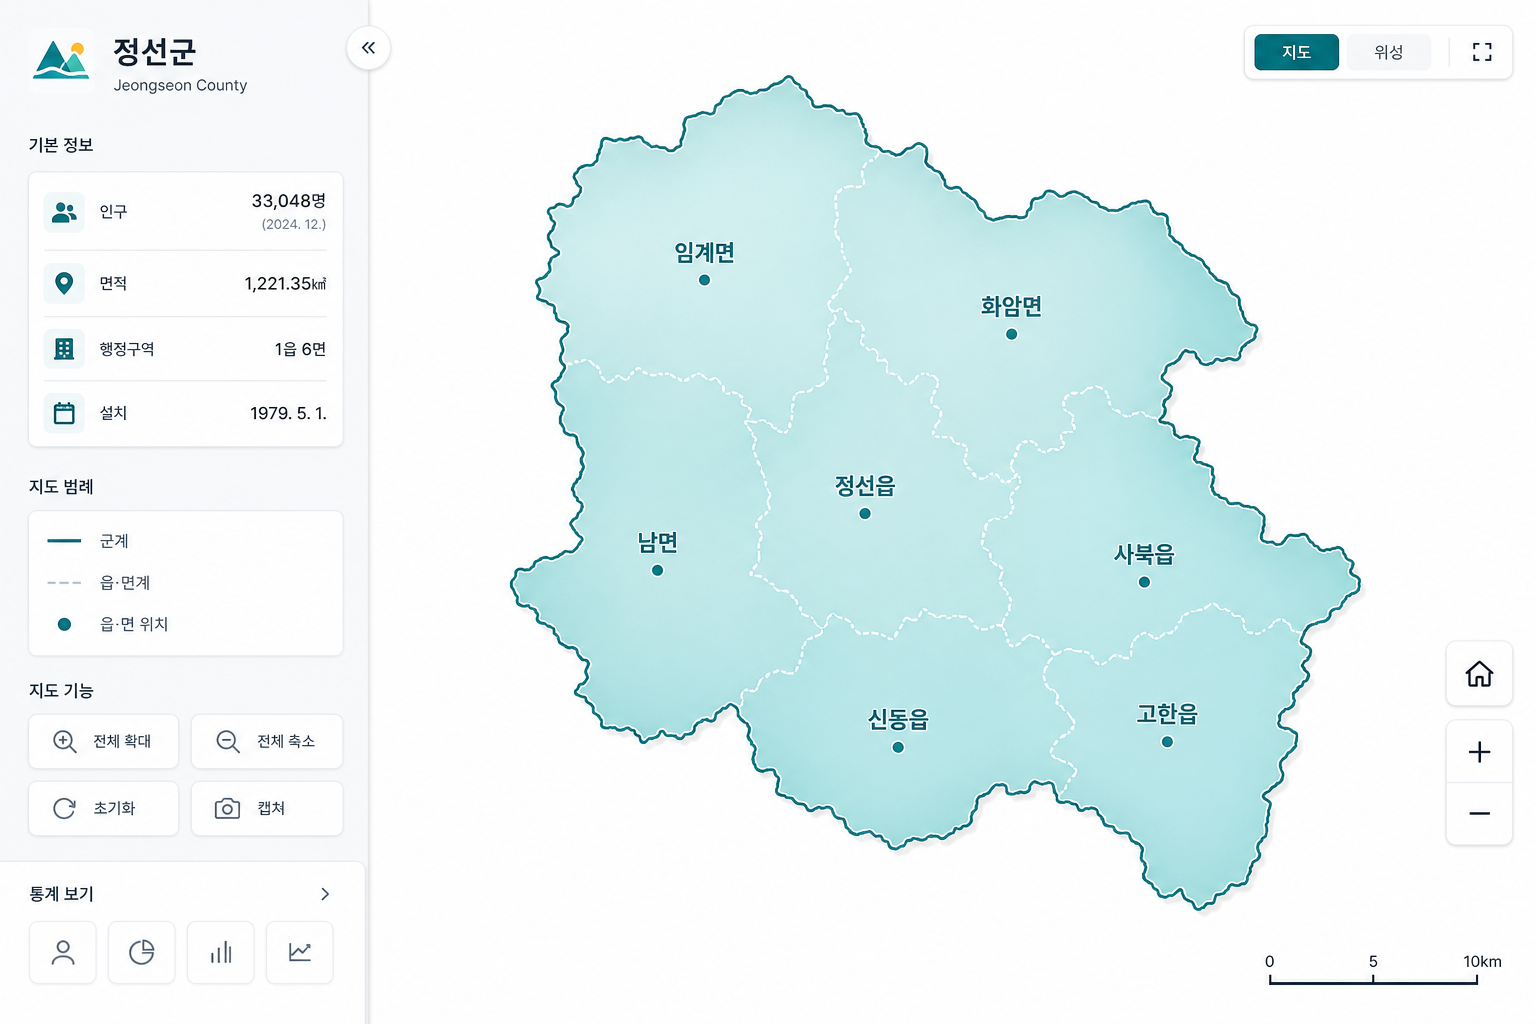
Task: Click the establishment date calendar icon
Action: (x=64, y=413)
